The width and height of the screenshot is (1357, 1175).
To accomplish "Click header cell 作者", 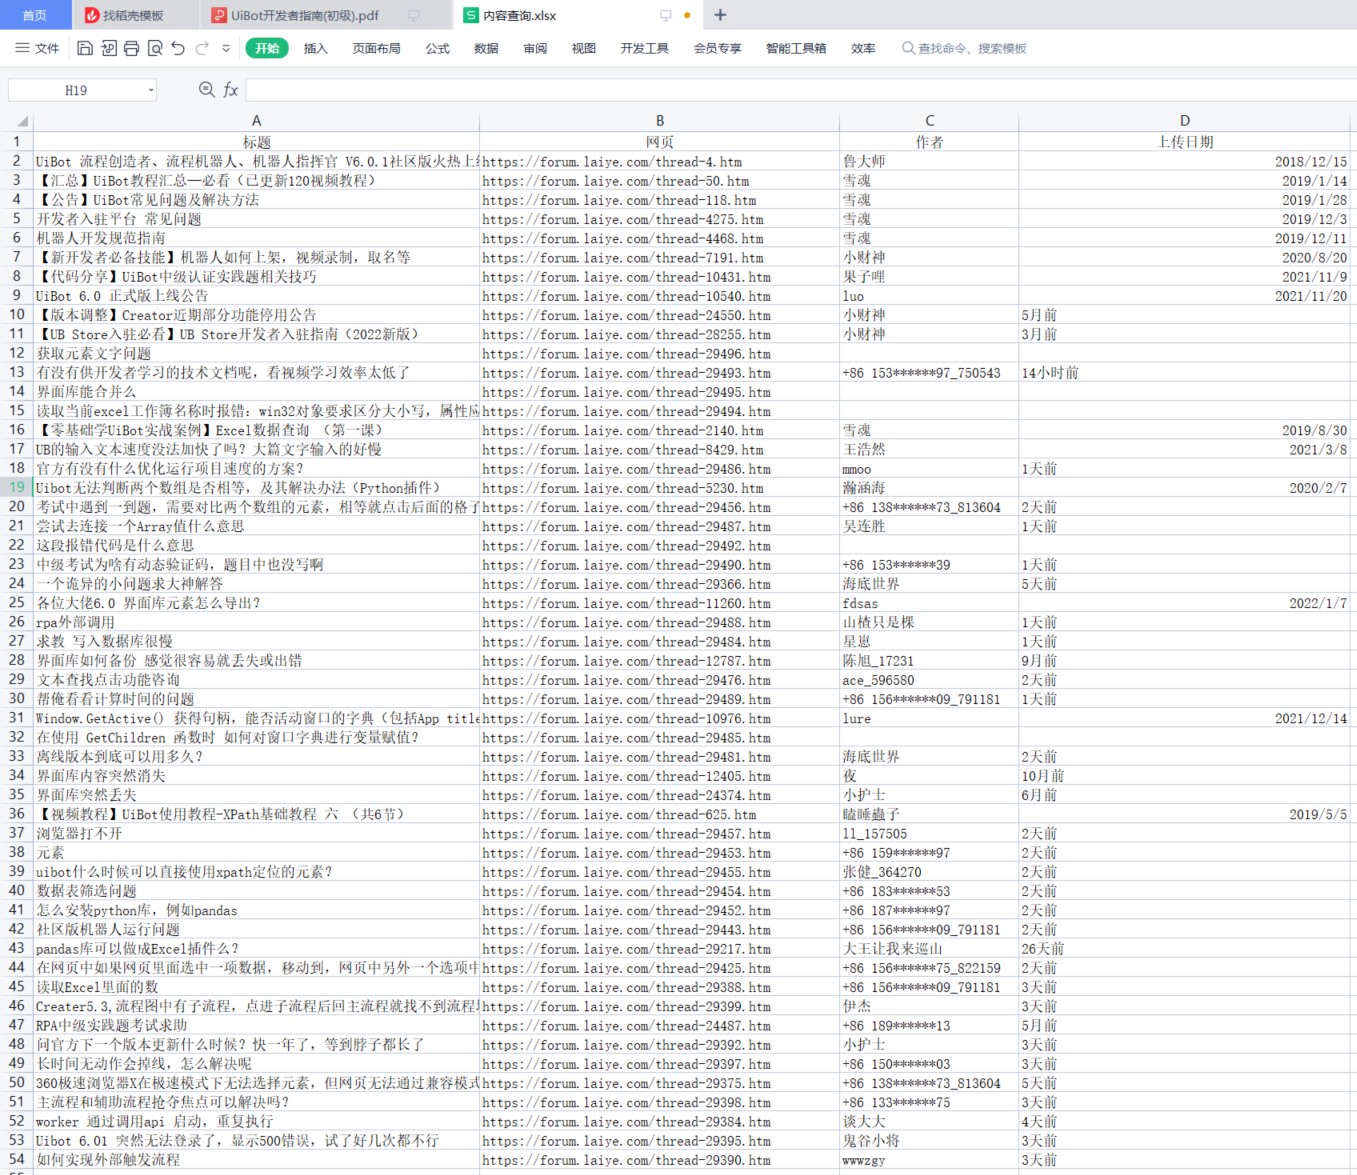I will (930, 142).
